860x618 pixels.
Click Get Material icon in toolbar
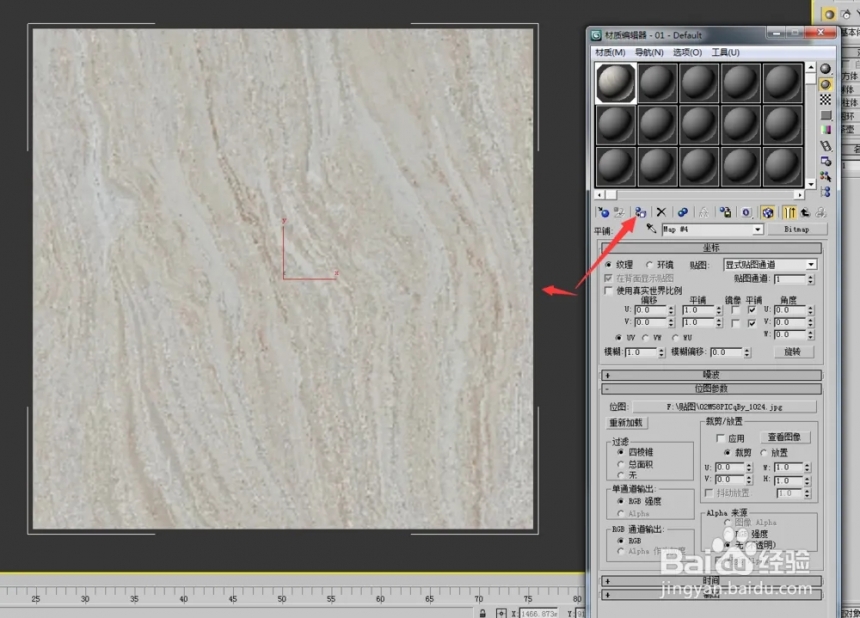[603, 213]
